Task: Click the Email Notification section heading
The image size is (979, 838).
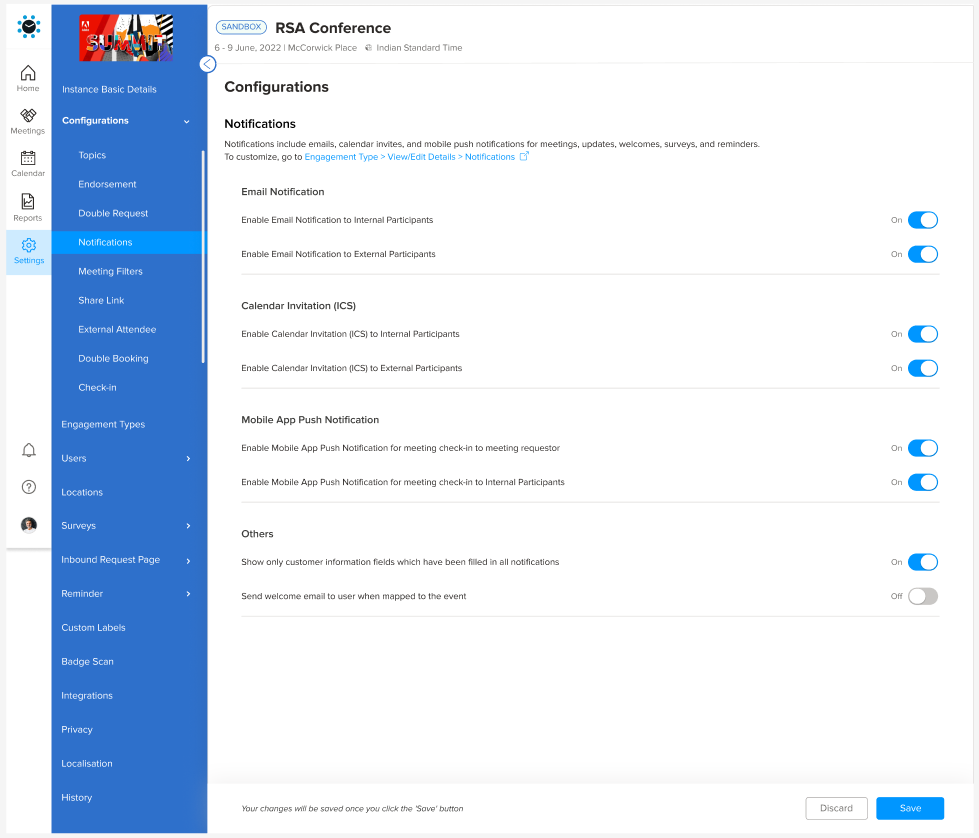Action: click(x=283, y=192)
